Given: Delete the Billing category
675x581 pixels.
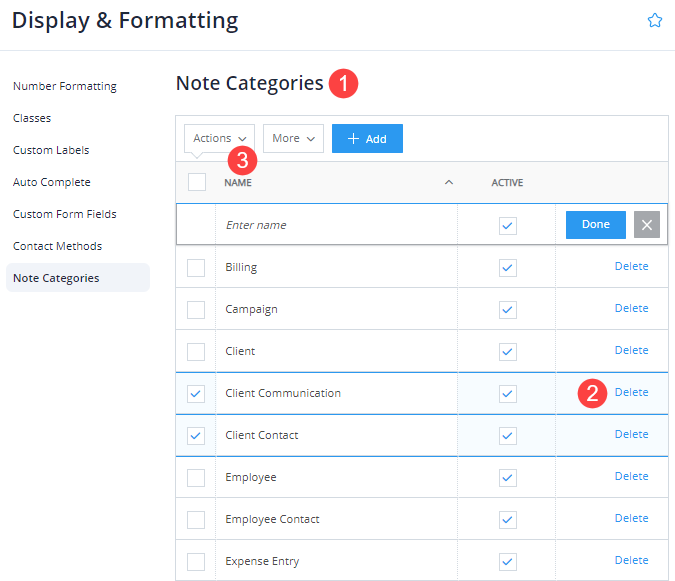Looking at the screenshot, I should (631, 266).
